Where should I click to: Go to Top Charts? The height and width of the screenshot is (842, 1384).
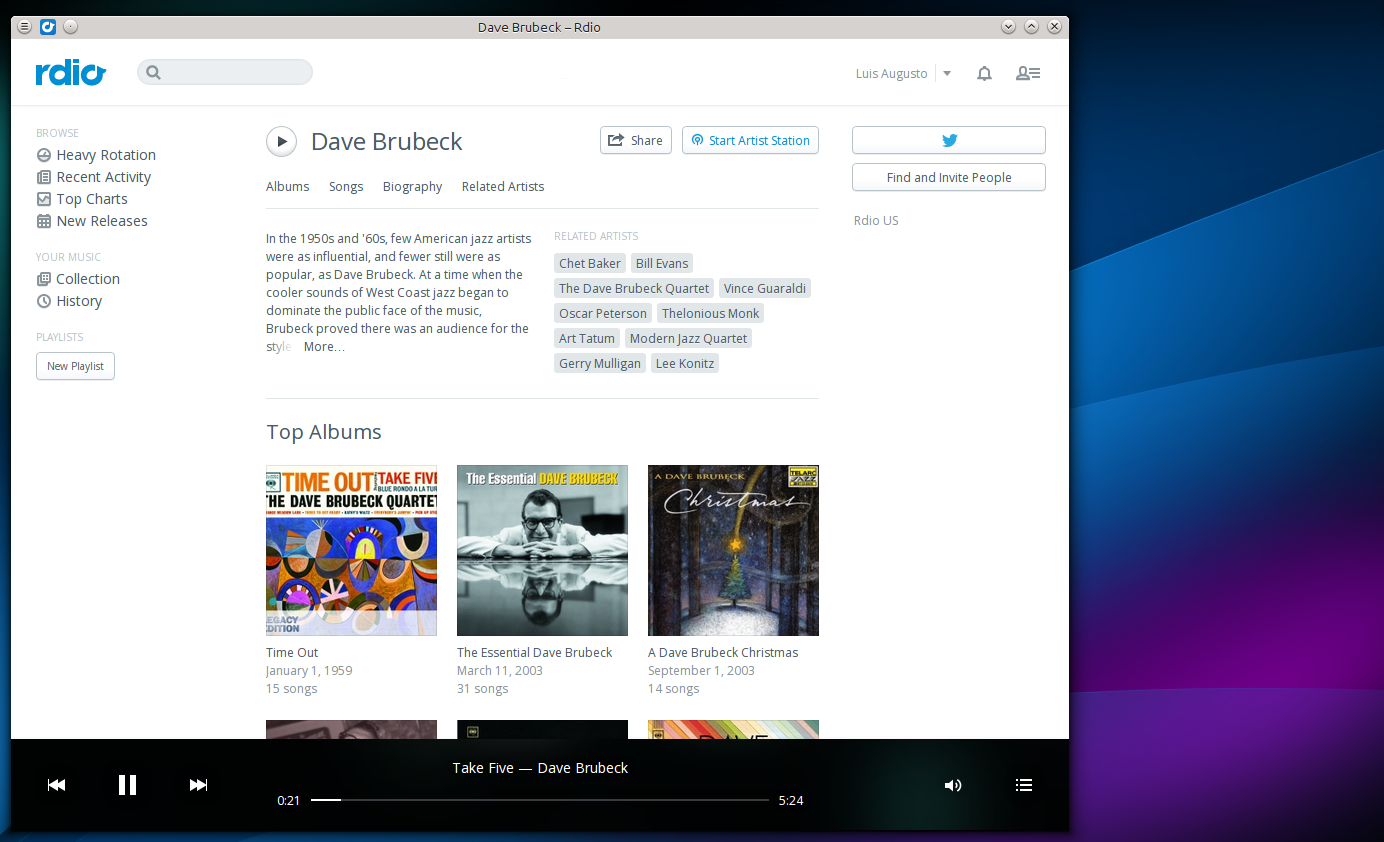82,199
